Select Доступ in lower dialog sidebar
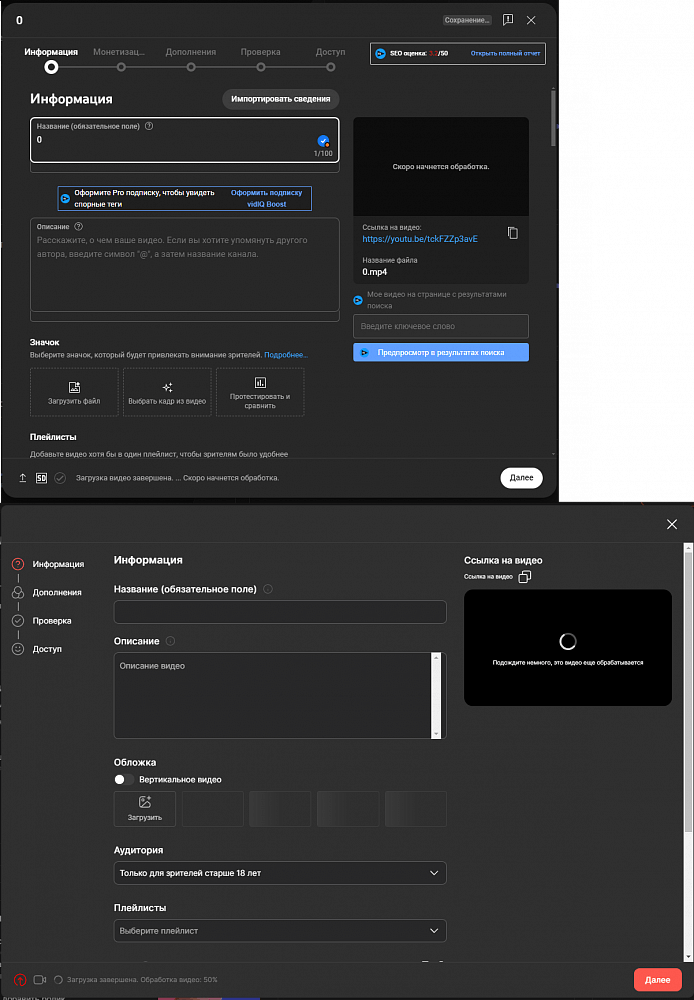The width and height of the screenshot is (694, 1000). click(37, 649)
